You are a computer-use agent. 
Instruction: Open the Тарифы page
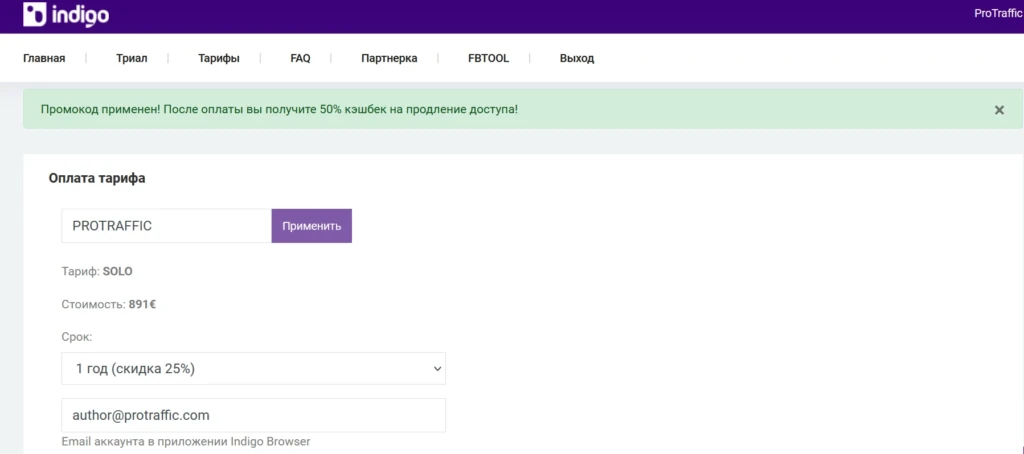coord(219,58)
